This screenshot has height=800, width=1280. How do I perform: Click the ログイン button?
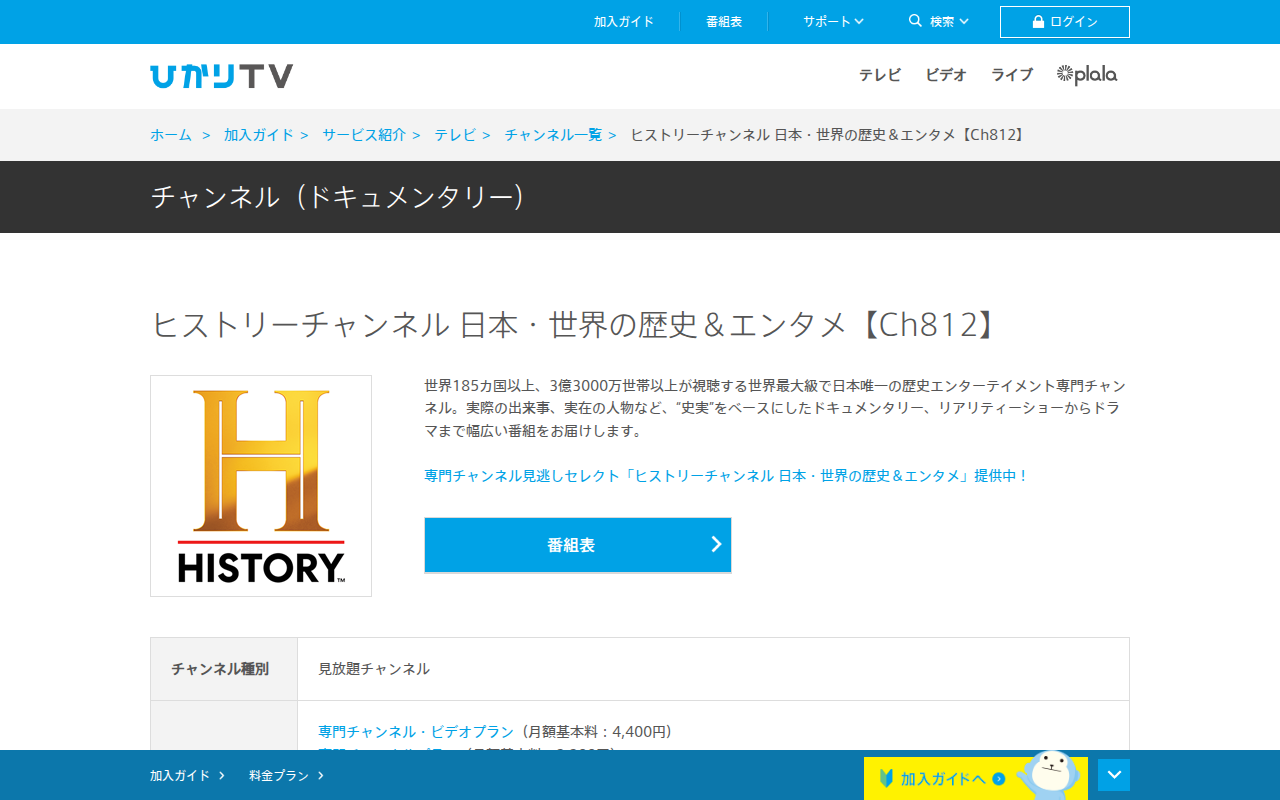click(1065, 22)
